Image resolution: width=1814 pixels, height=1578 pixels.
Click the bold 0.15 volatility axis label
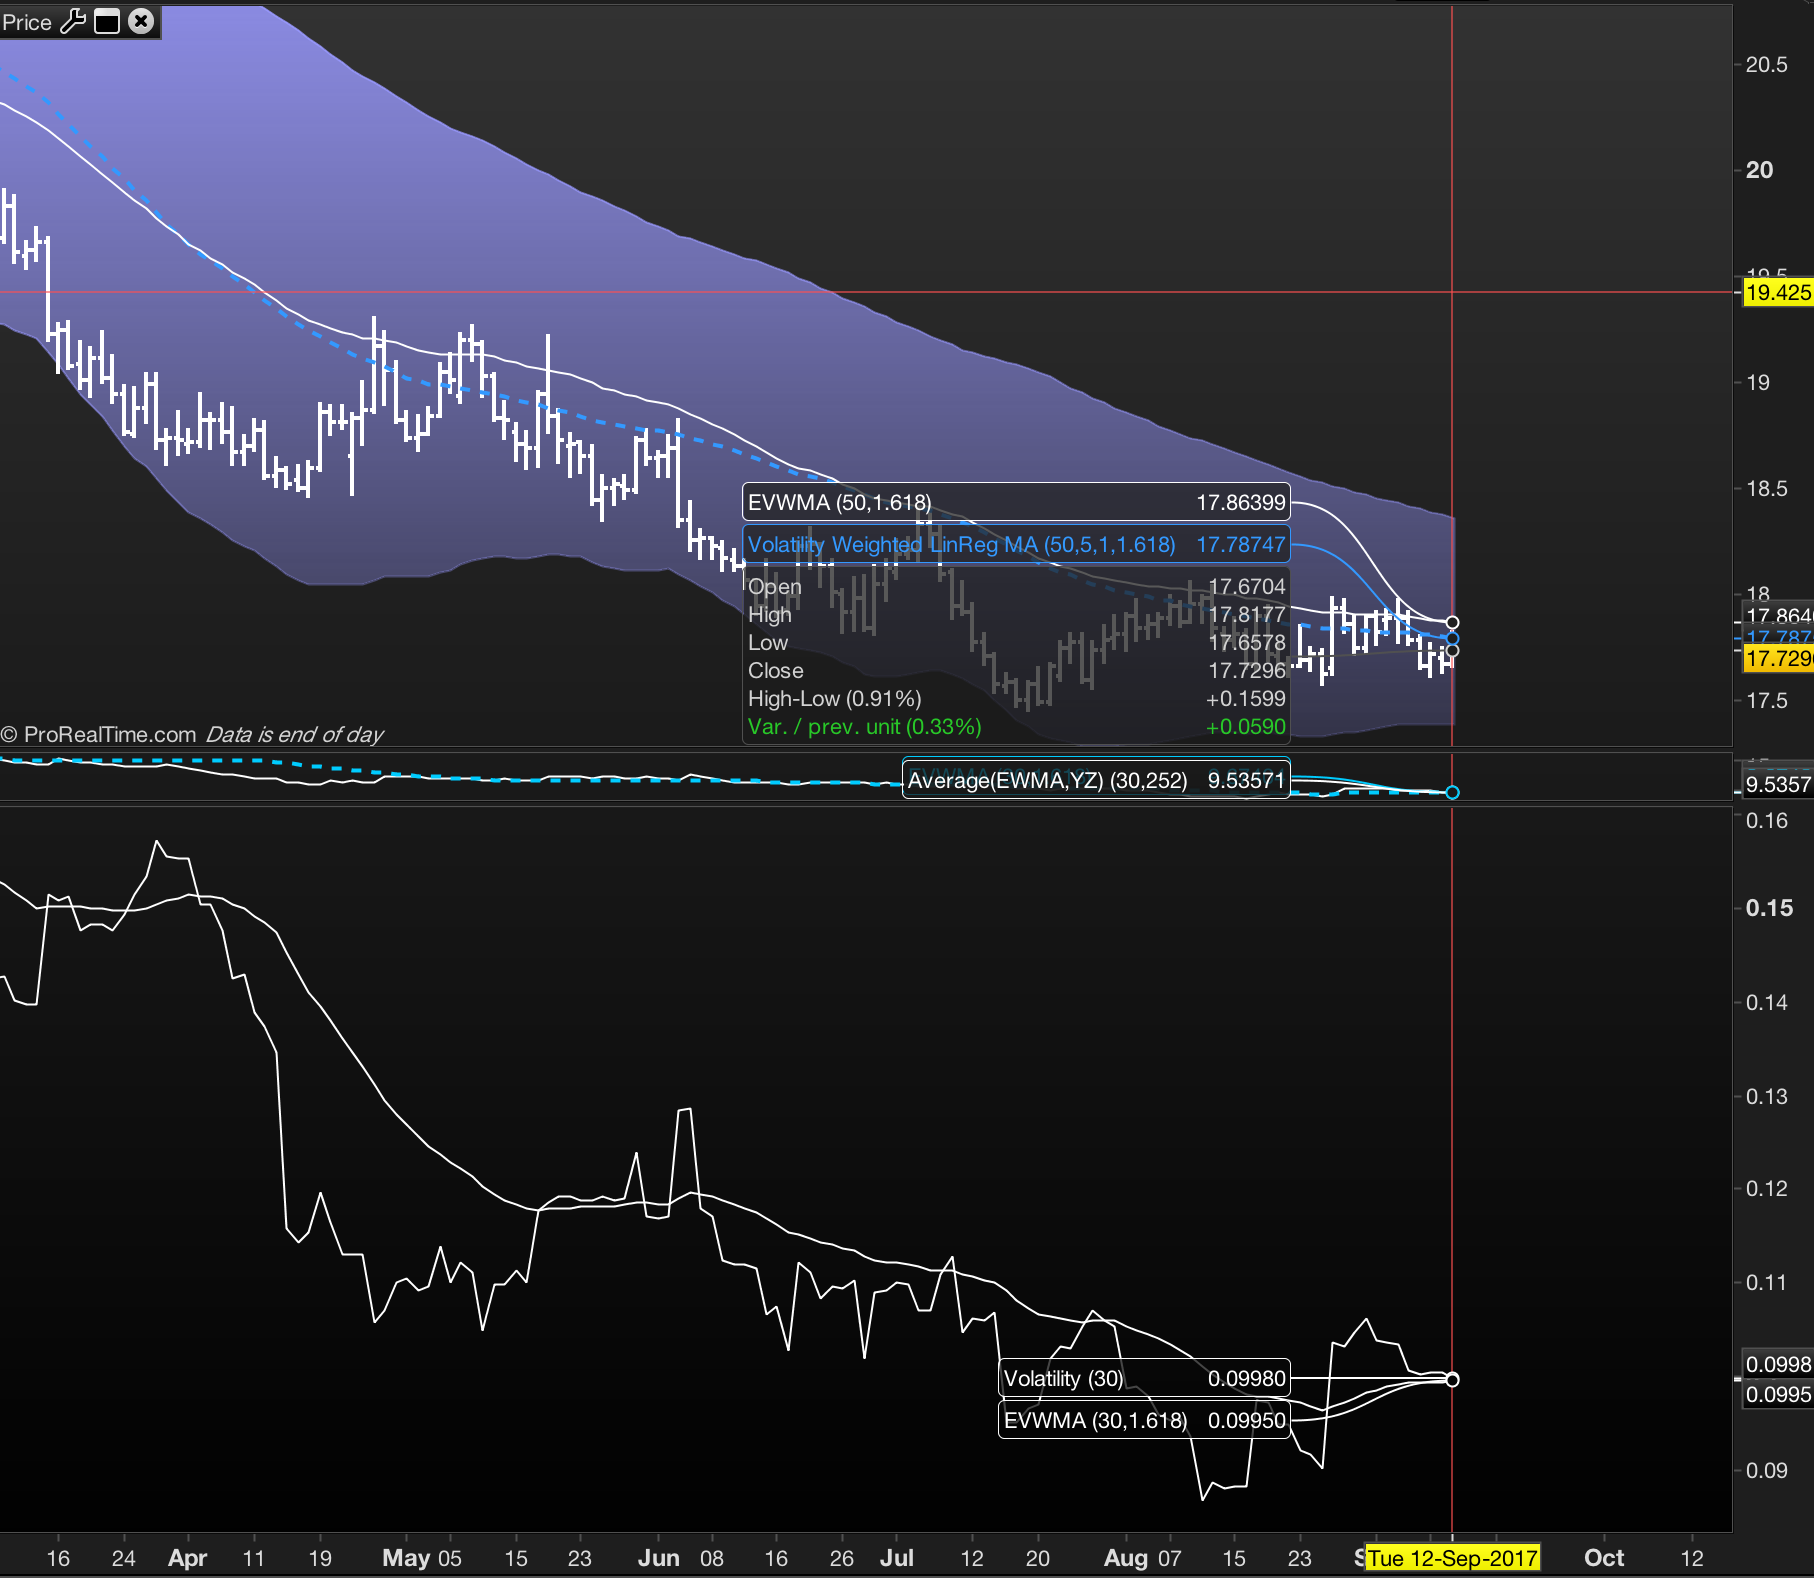(1769, 908)
